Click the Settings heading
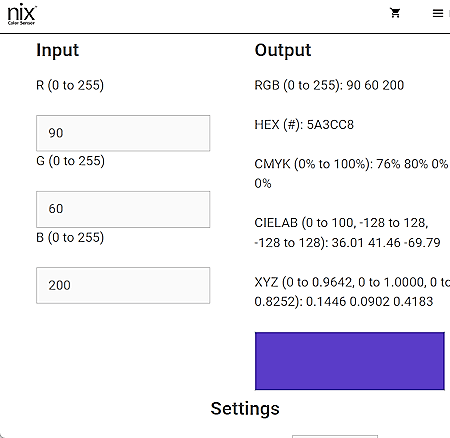This screenshot has height=438, width=450. (245, 409)
